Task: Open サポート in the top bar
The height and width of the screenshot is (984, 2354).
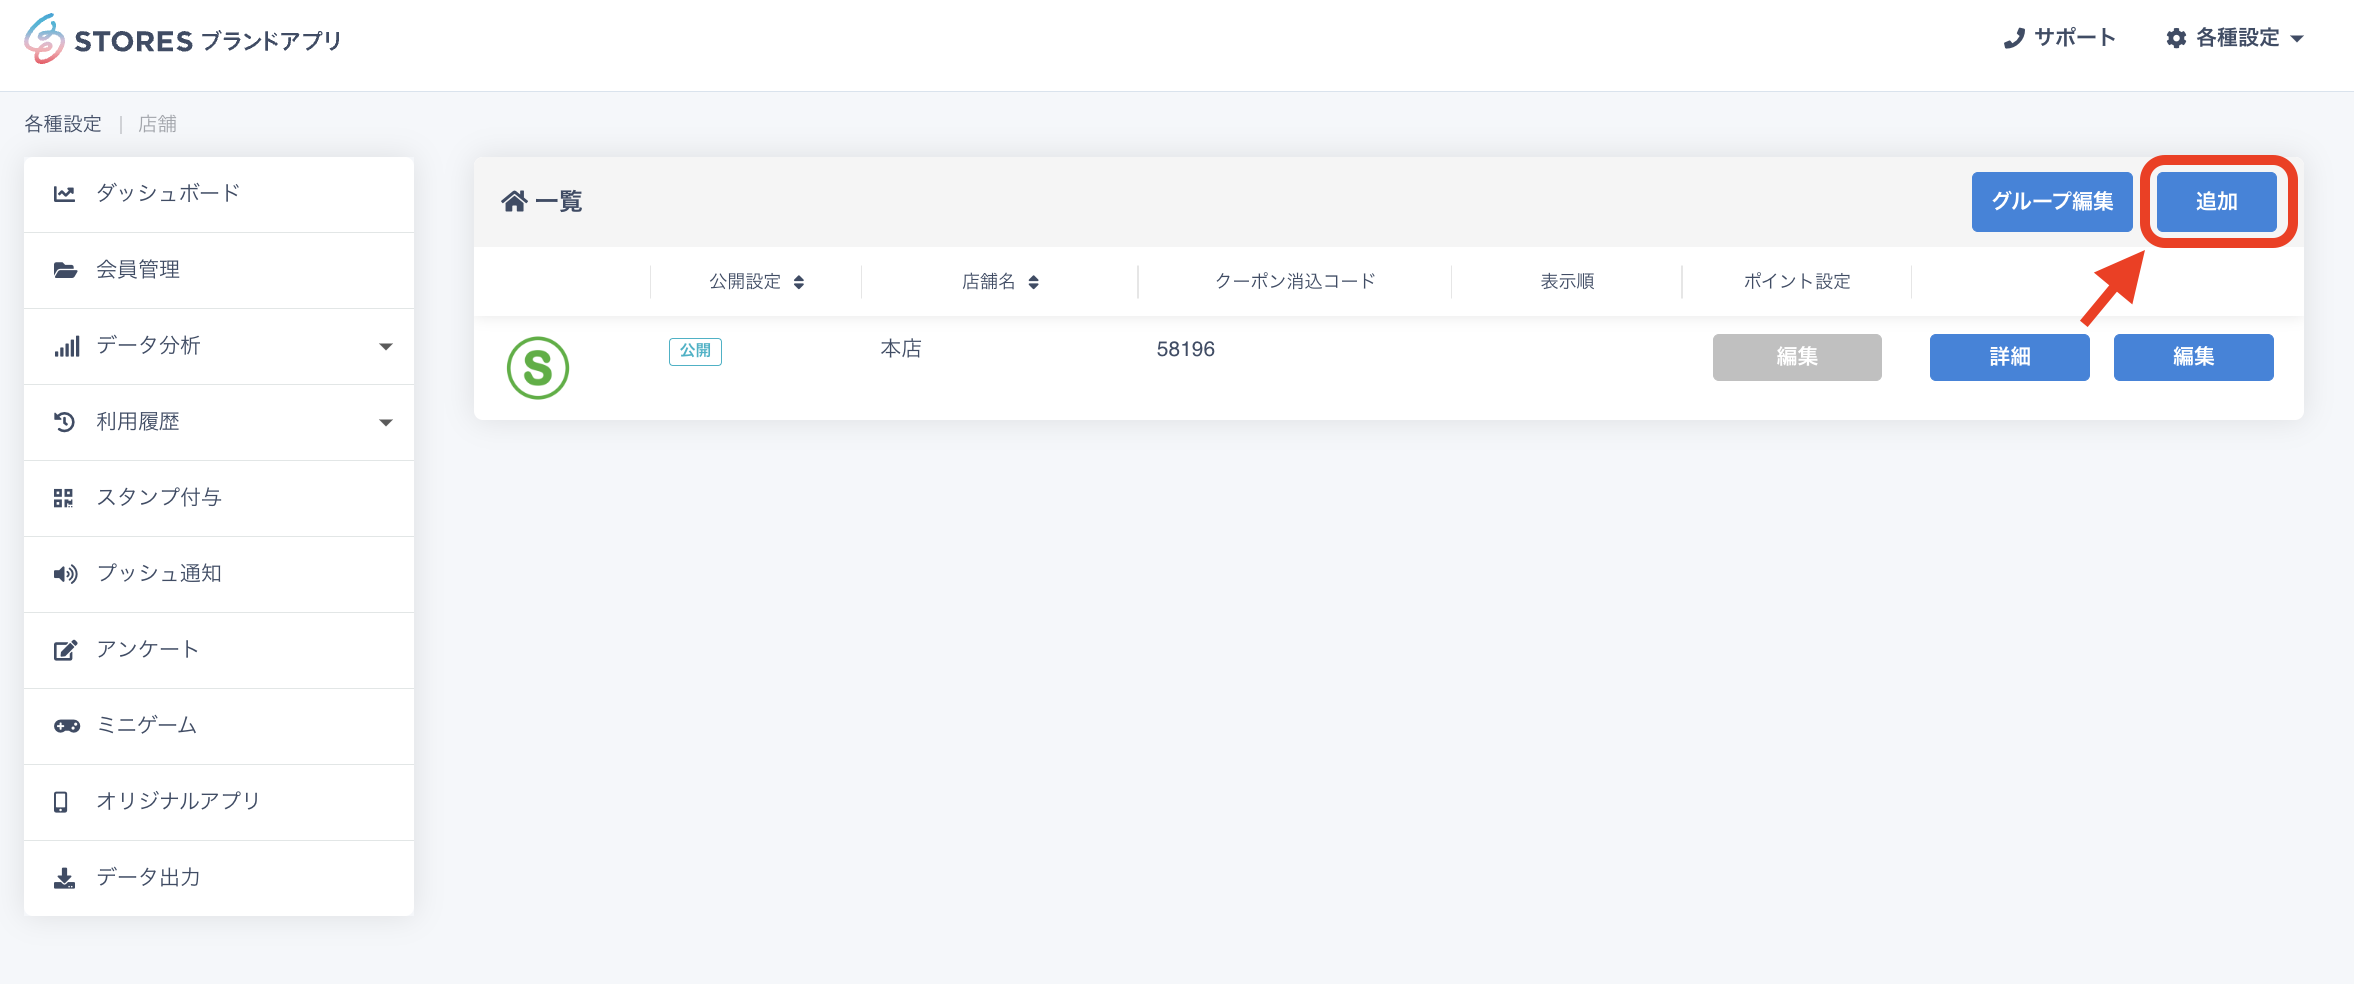Action: tap(2060, 38)
